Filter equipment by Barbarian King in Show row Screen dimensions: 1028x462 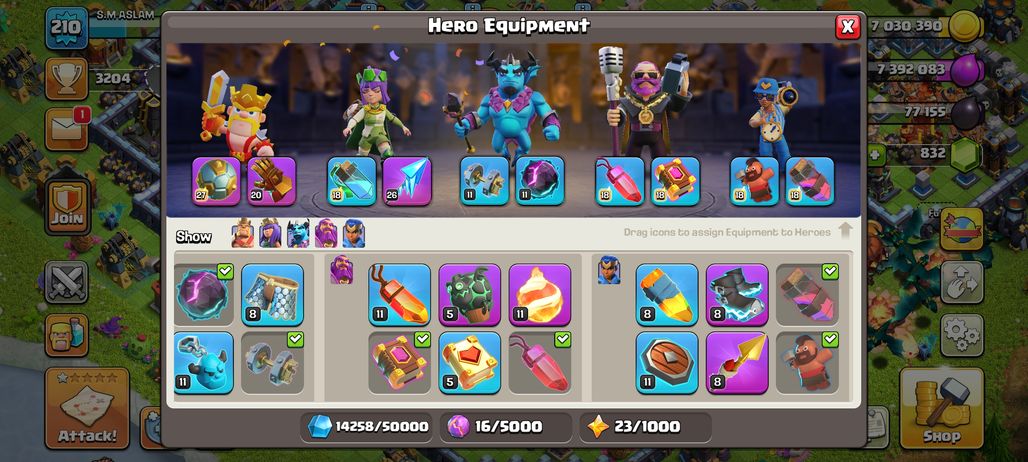[242, 234]
